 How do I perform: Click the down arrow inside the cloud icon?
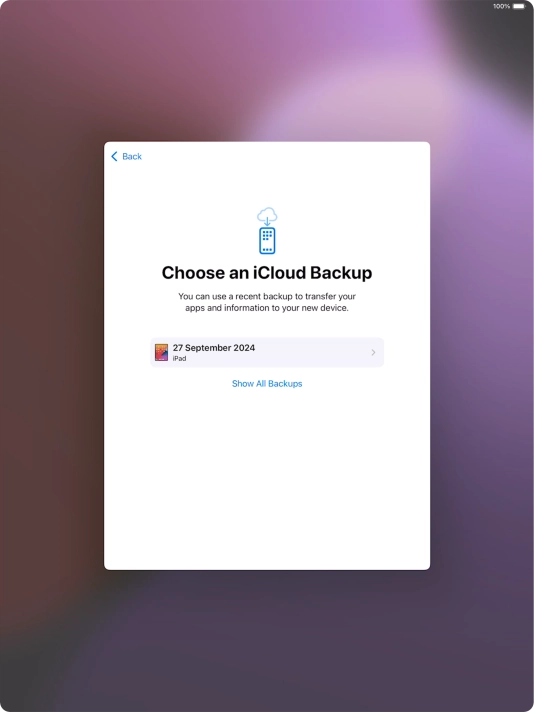pyautogui.click(x=267, y=221)
